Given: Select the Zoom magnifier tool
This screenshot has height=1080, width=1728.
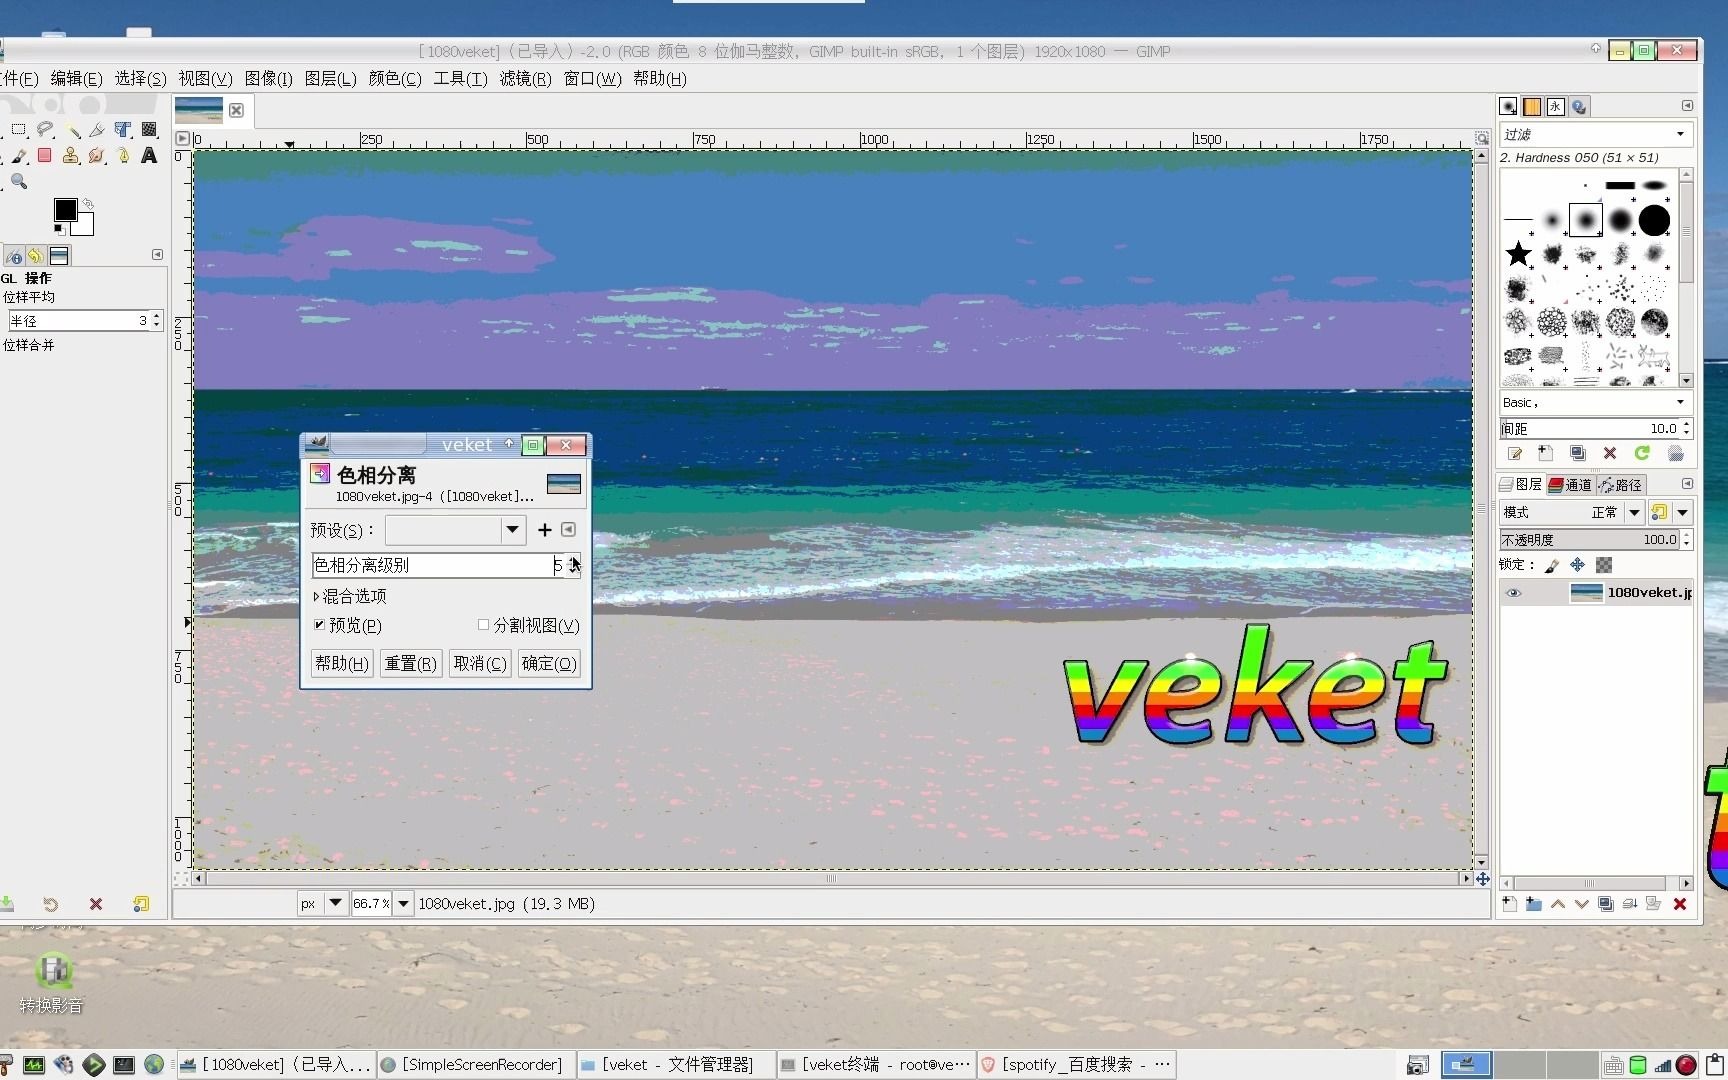Looking at the screenshot, I should [x=20, y=182].
